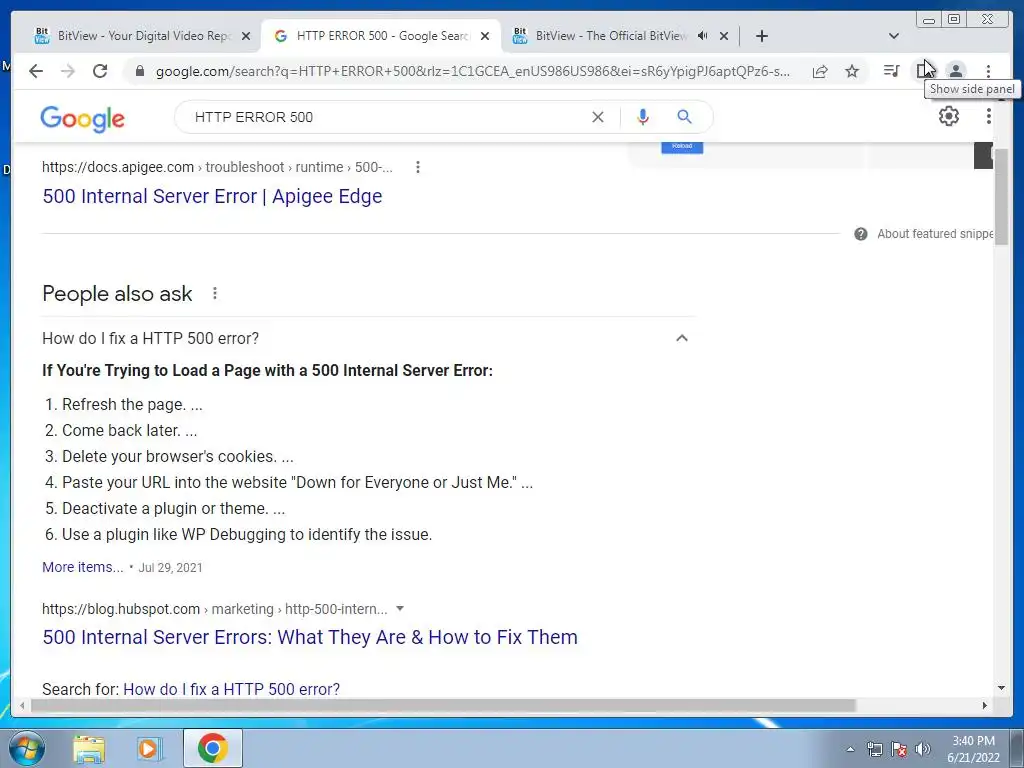This screenshot has width=1024, height=768.
Task: Close the first BitView tab
Action: coord(246,36)
